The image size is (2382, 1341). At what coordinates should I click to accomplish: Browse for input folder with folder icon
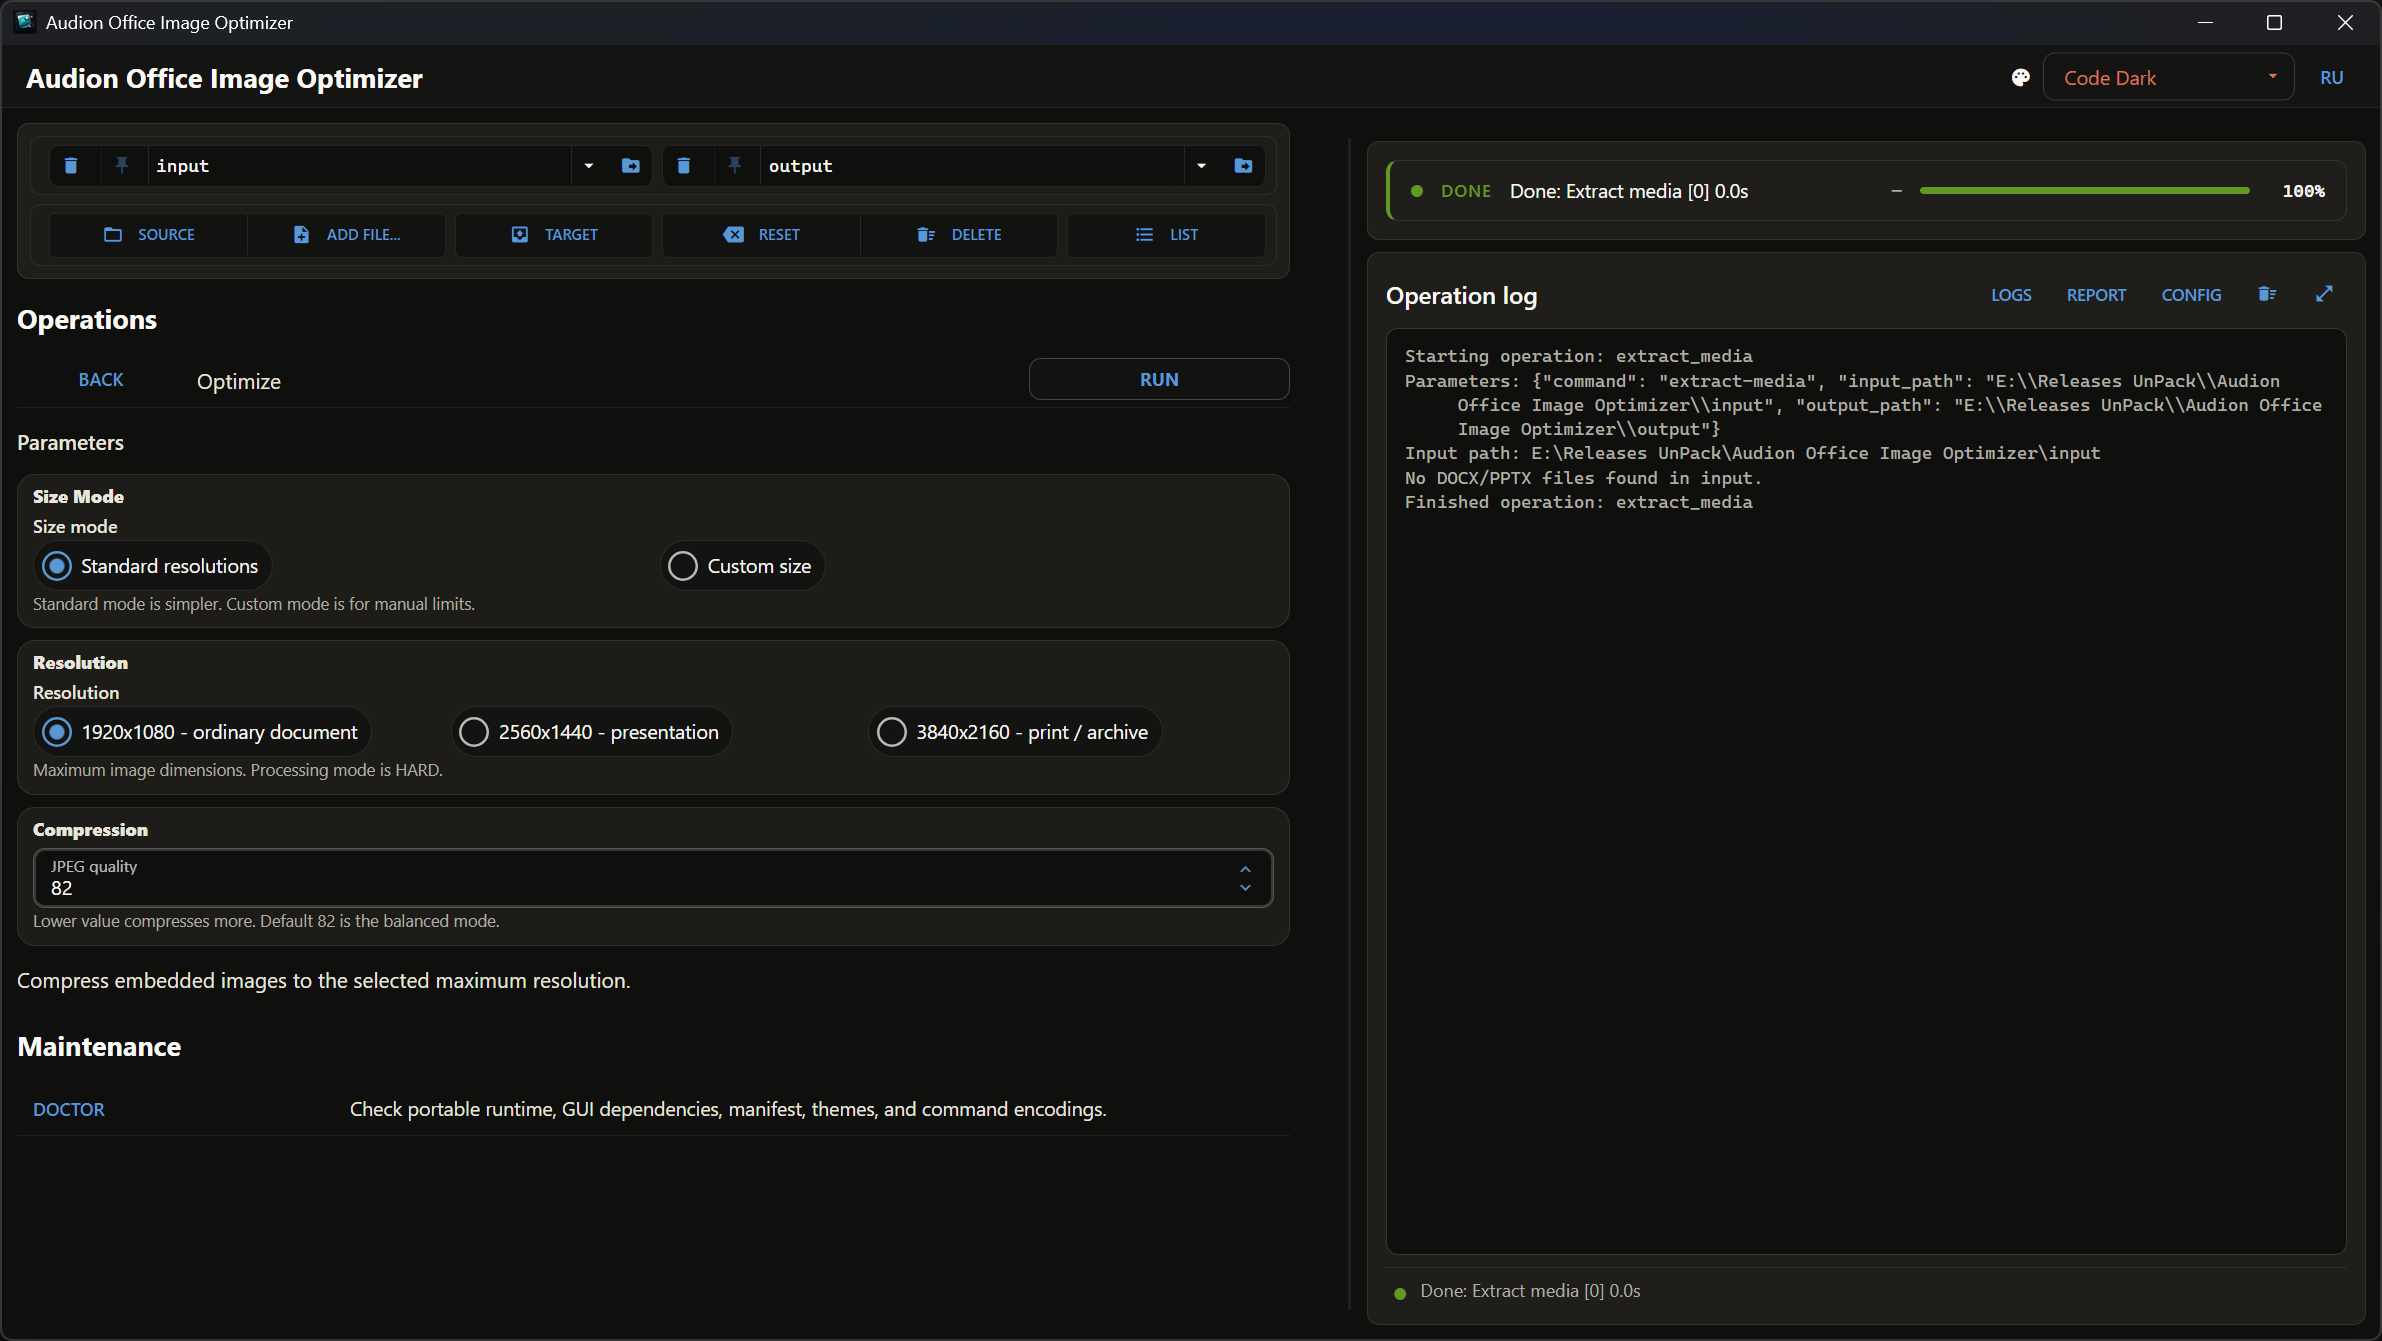631,166
